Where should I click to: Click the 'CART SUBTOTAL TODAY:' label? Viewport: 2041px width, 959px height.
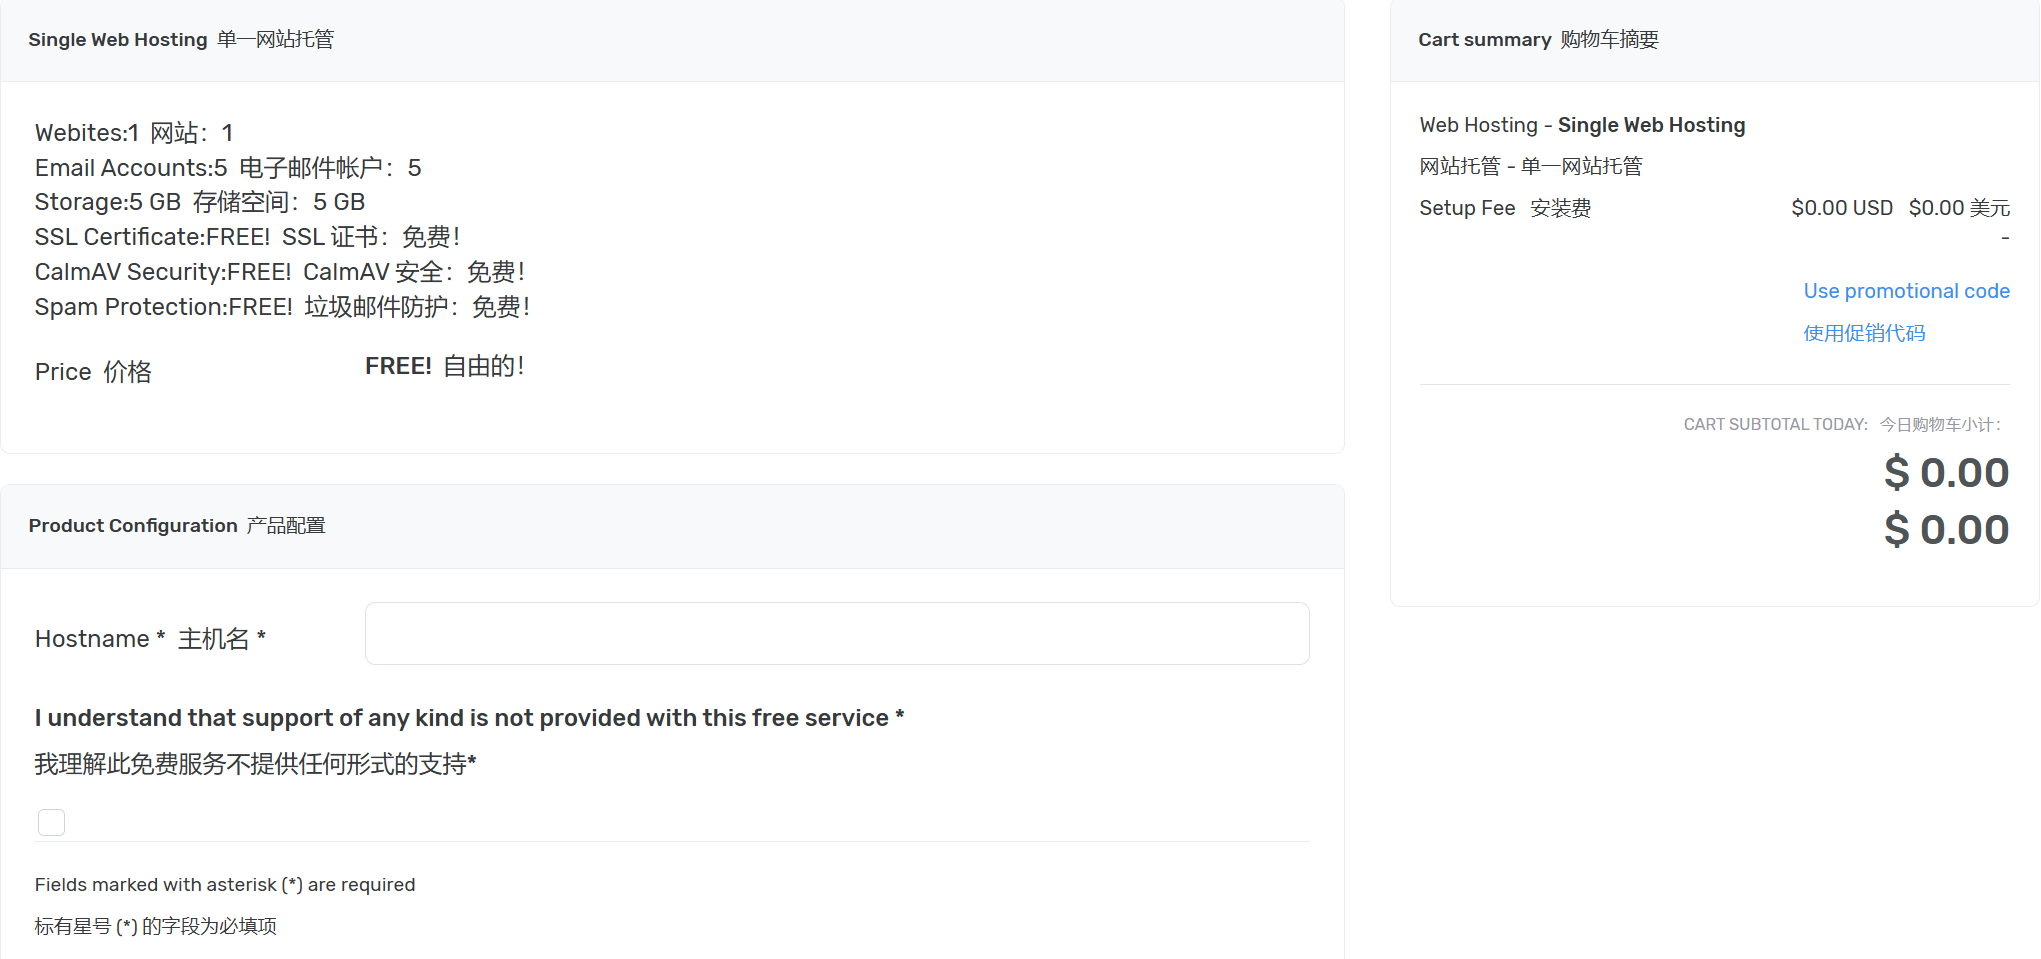pos(1775,424)
